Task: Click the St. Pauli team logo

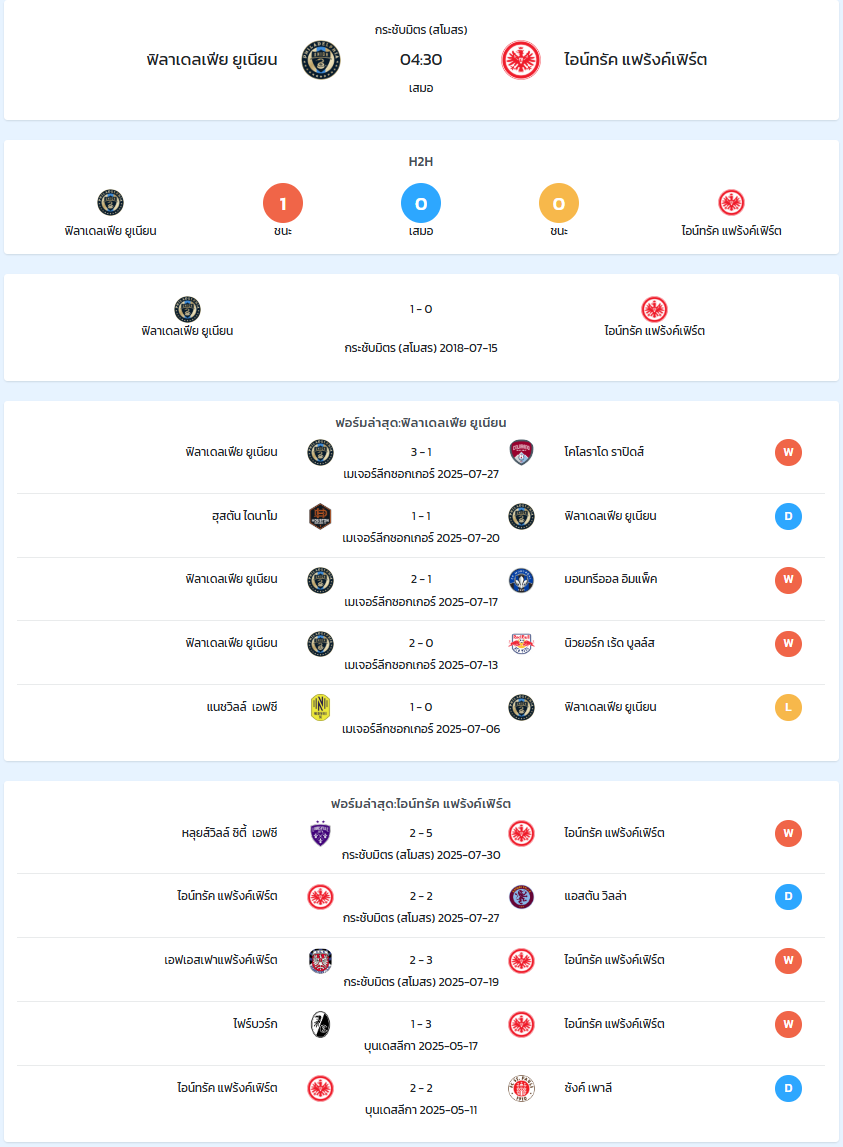Action: [x=521, y=1088]
